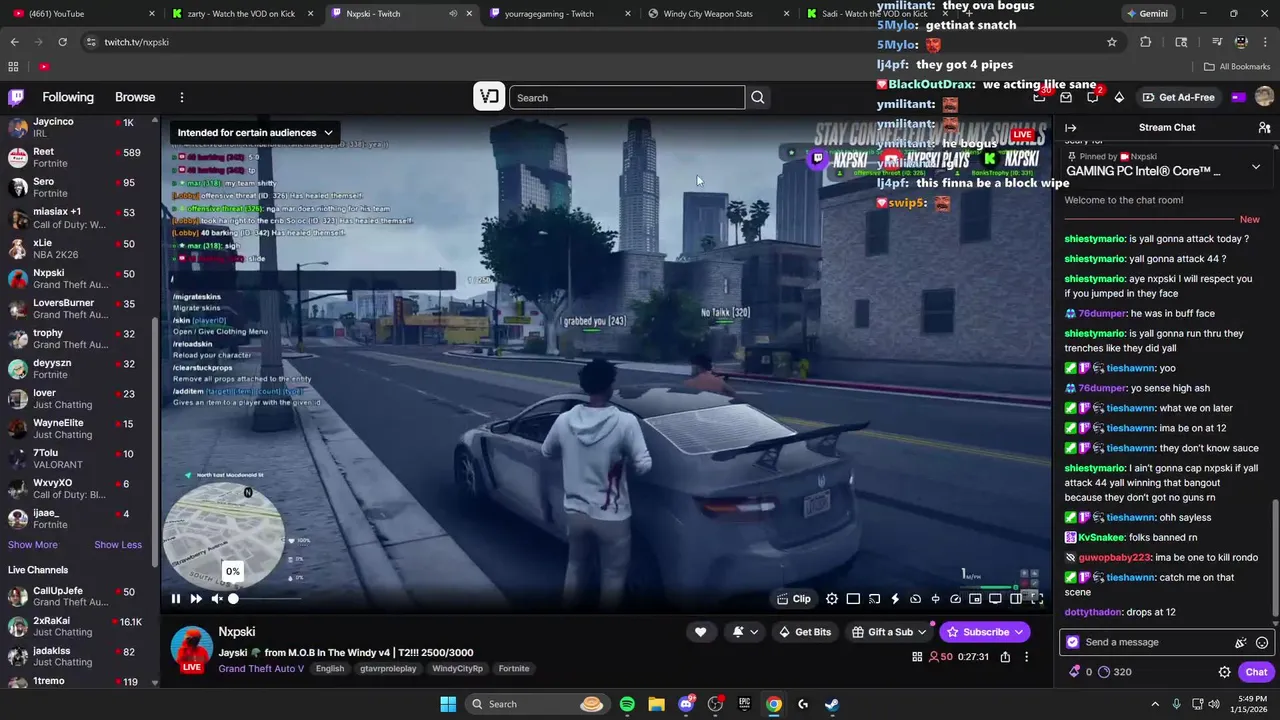This screenshot has width=1280, height=720.
Task: Open the emote picker smiley icon
Action: point(1262,643)
